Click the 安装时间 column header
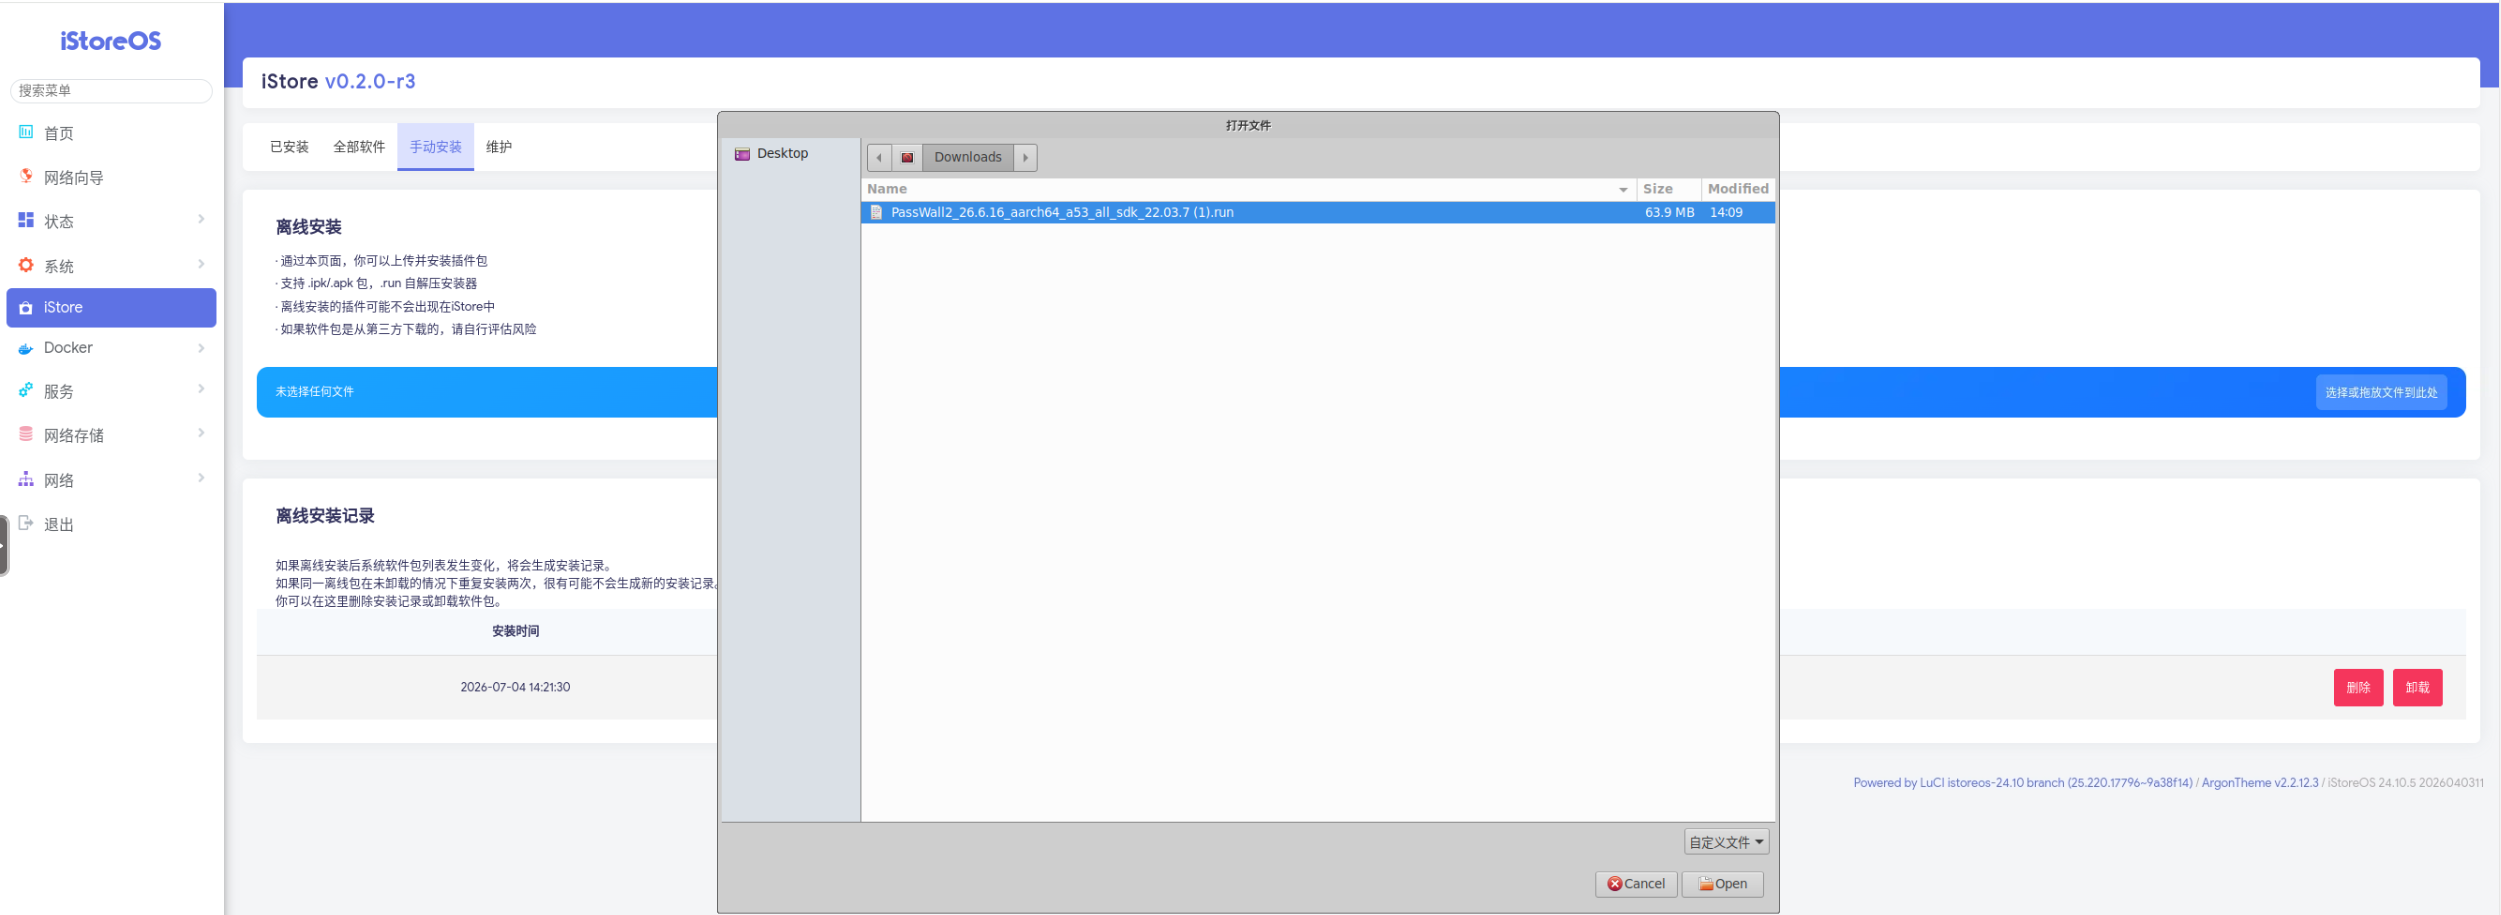Image resolution: width=2501 pixels, height=915 pixels. coord(515,632)
